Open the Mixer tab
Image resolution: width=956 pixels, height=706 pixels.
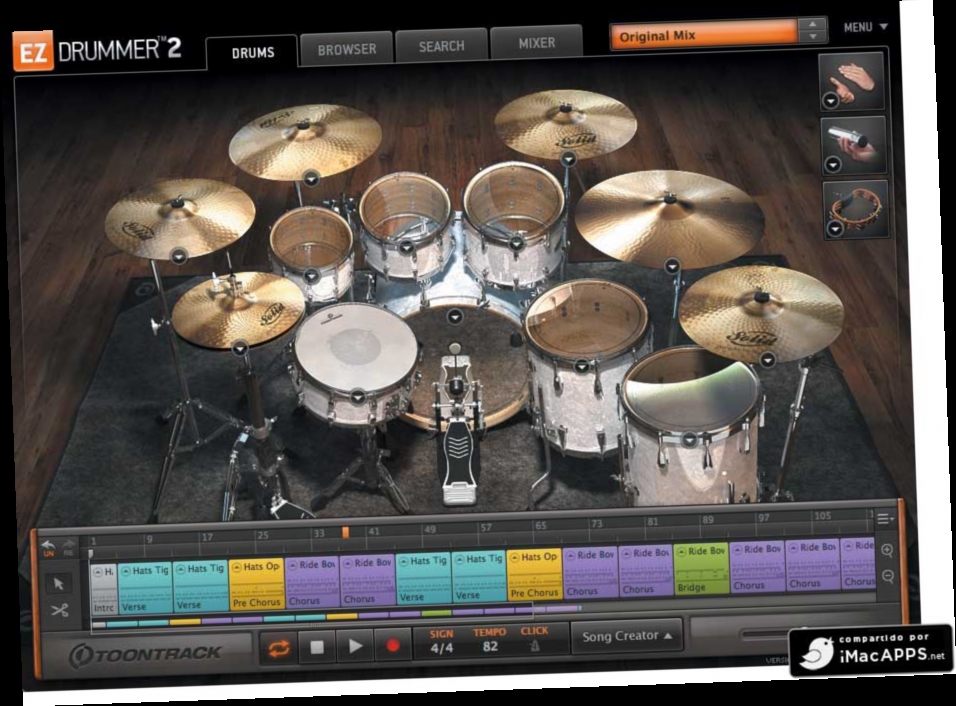pos(535,43)
